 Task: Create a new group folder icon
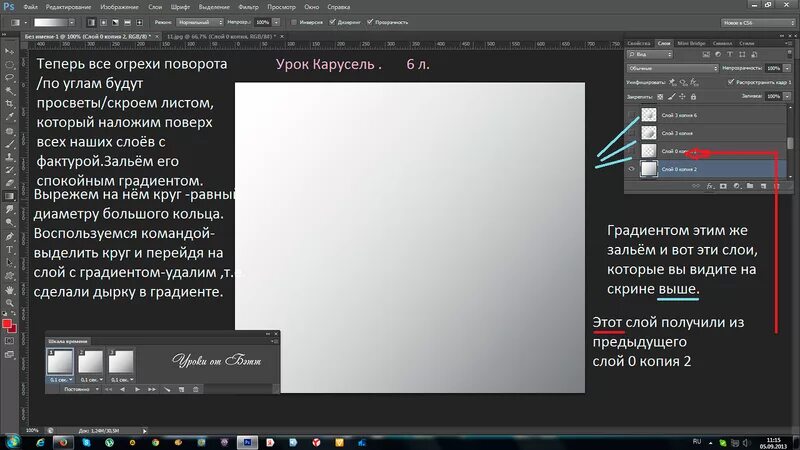[750, 186]
